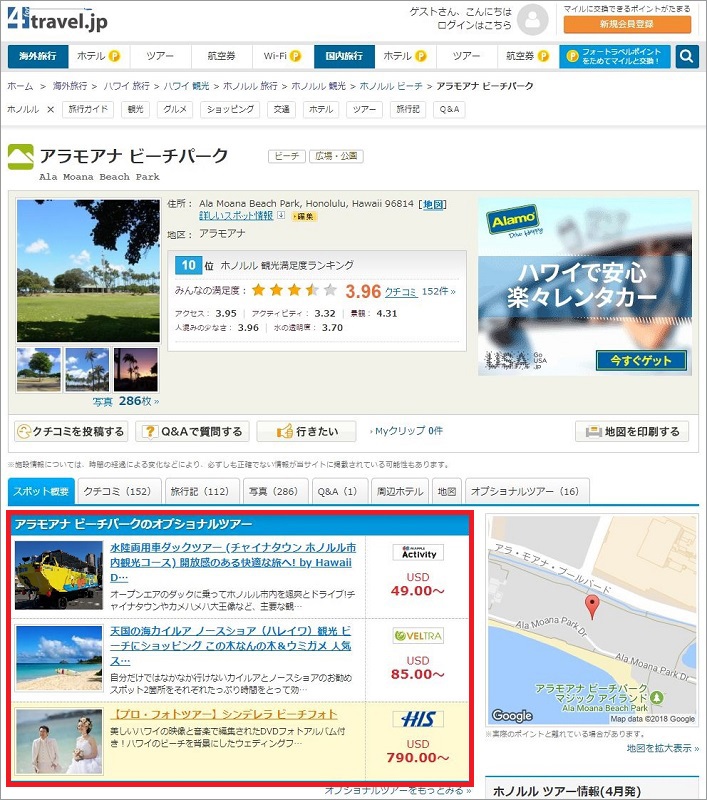This screenshot has width=707, height=800.
Task: Switch to the 周辺ホテル tab
Action: click(400, 491)
